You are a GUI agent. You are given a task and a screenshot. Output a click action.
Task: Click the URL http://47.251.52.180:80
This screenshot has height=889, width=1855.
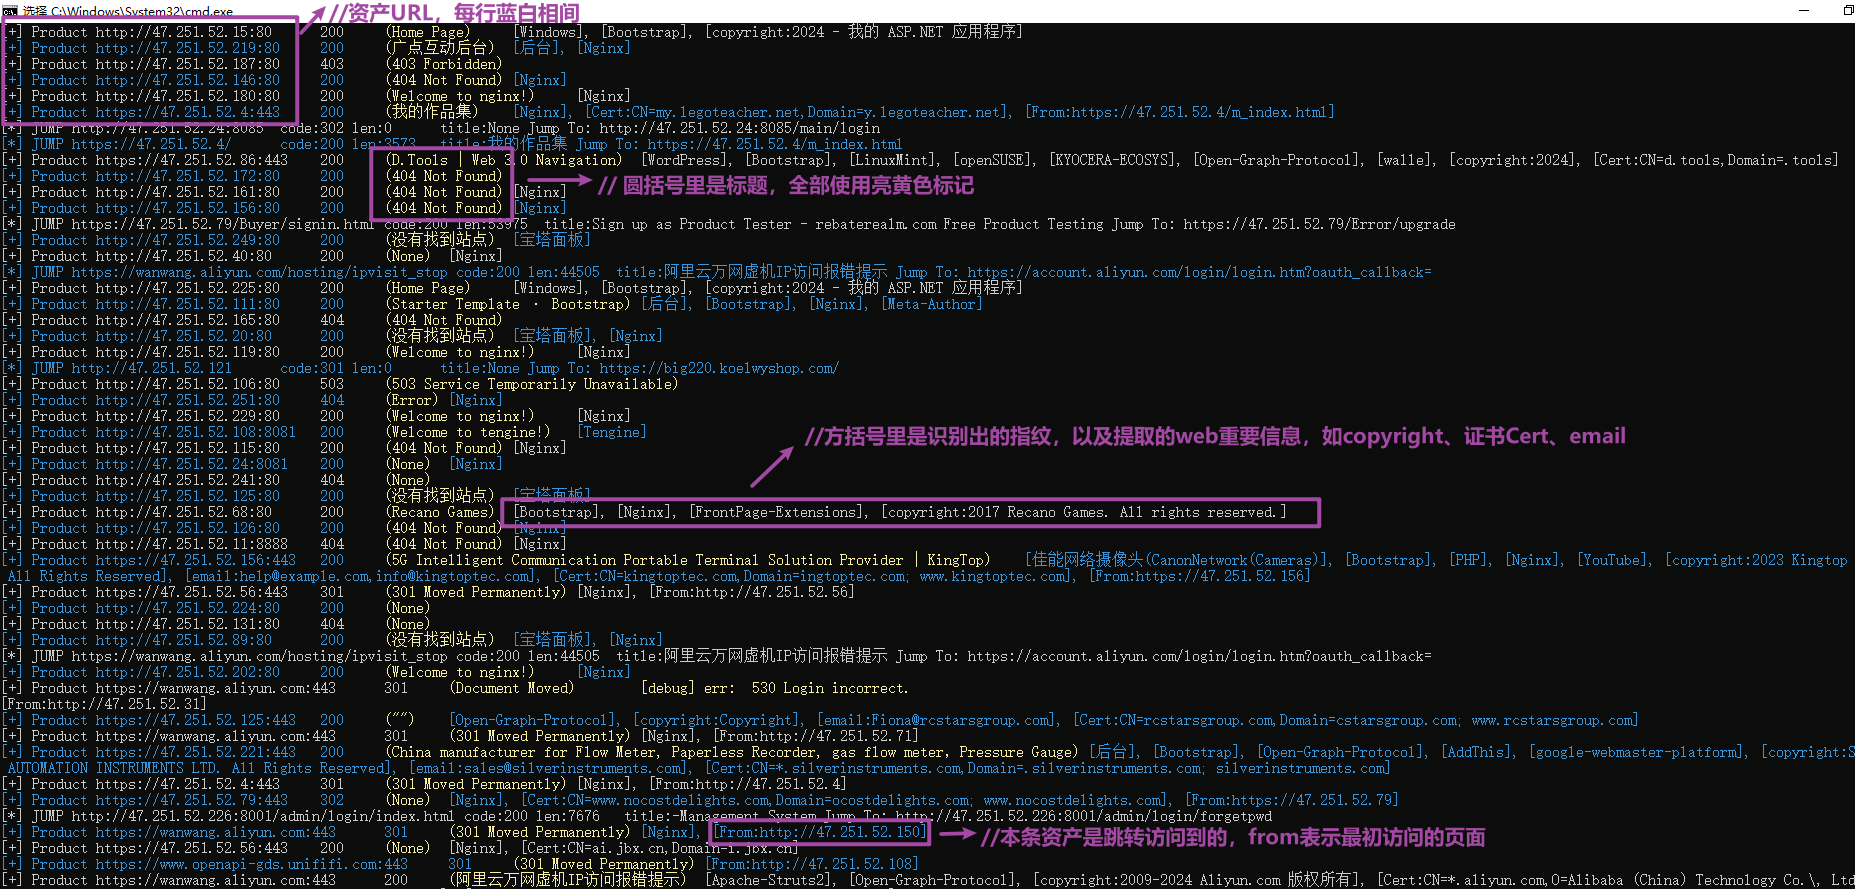187,96
